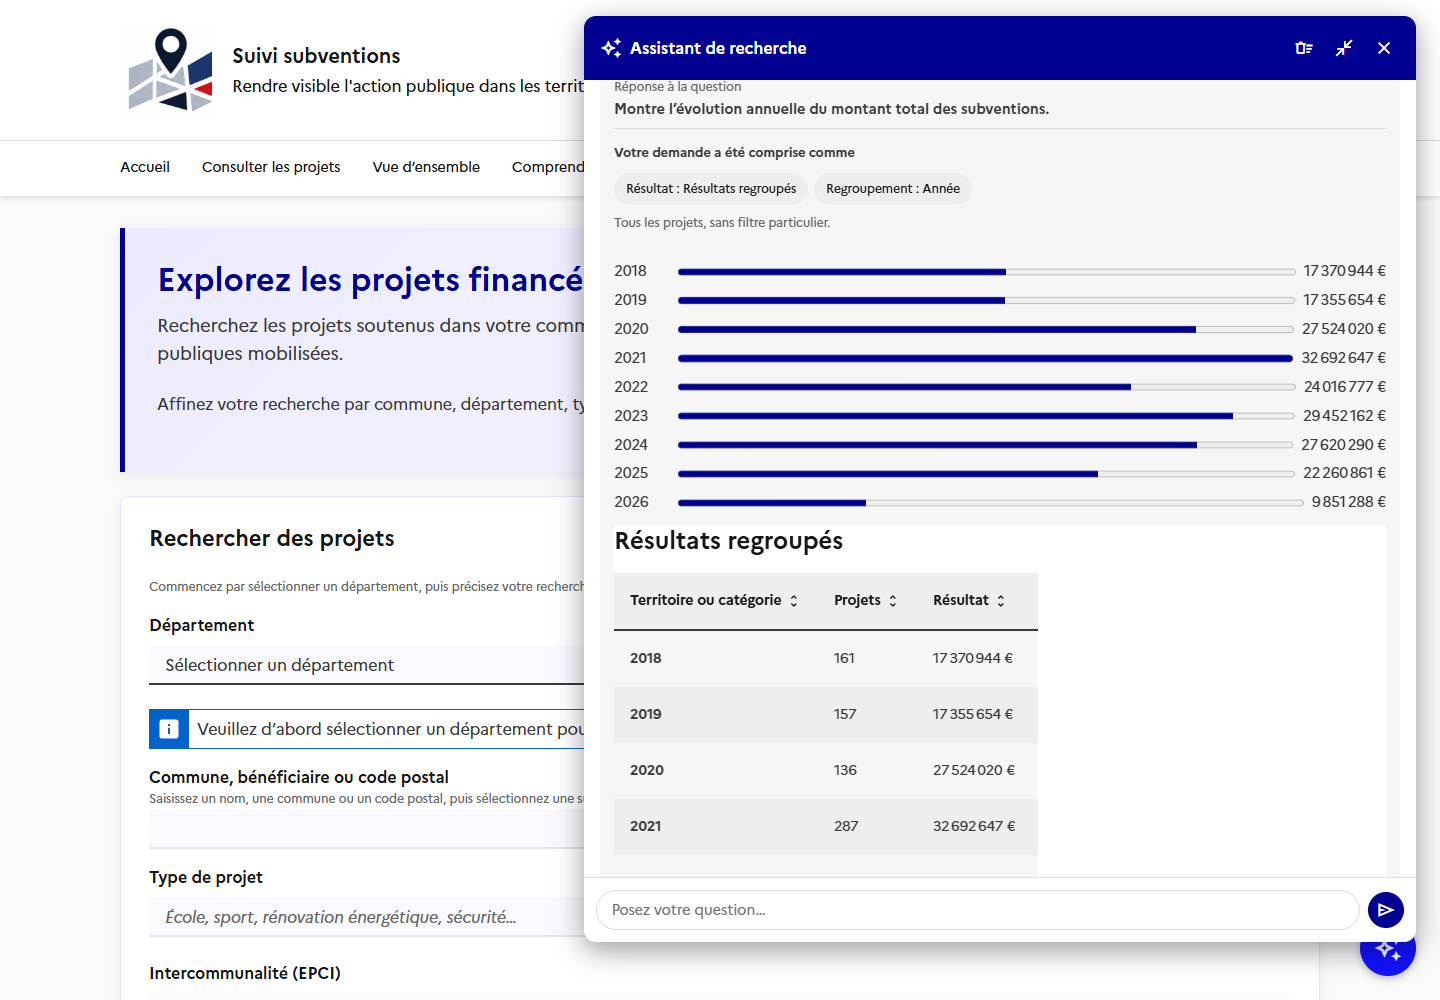Click the 2021 row year in table
1440x1000 pixels.
(x=645, y=826)
